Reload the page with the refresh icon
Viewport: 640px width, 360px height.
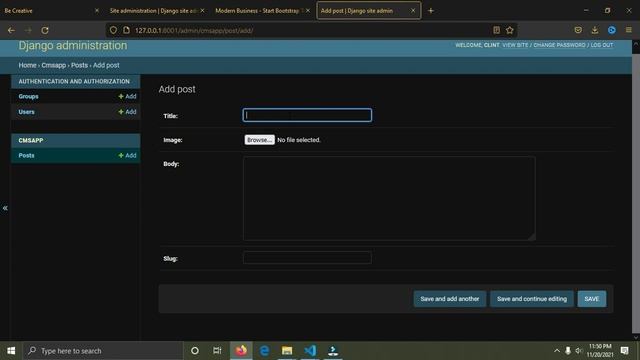coord(45,30)
